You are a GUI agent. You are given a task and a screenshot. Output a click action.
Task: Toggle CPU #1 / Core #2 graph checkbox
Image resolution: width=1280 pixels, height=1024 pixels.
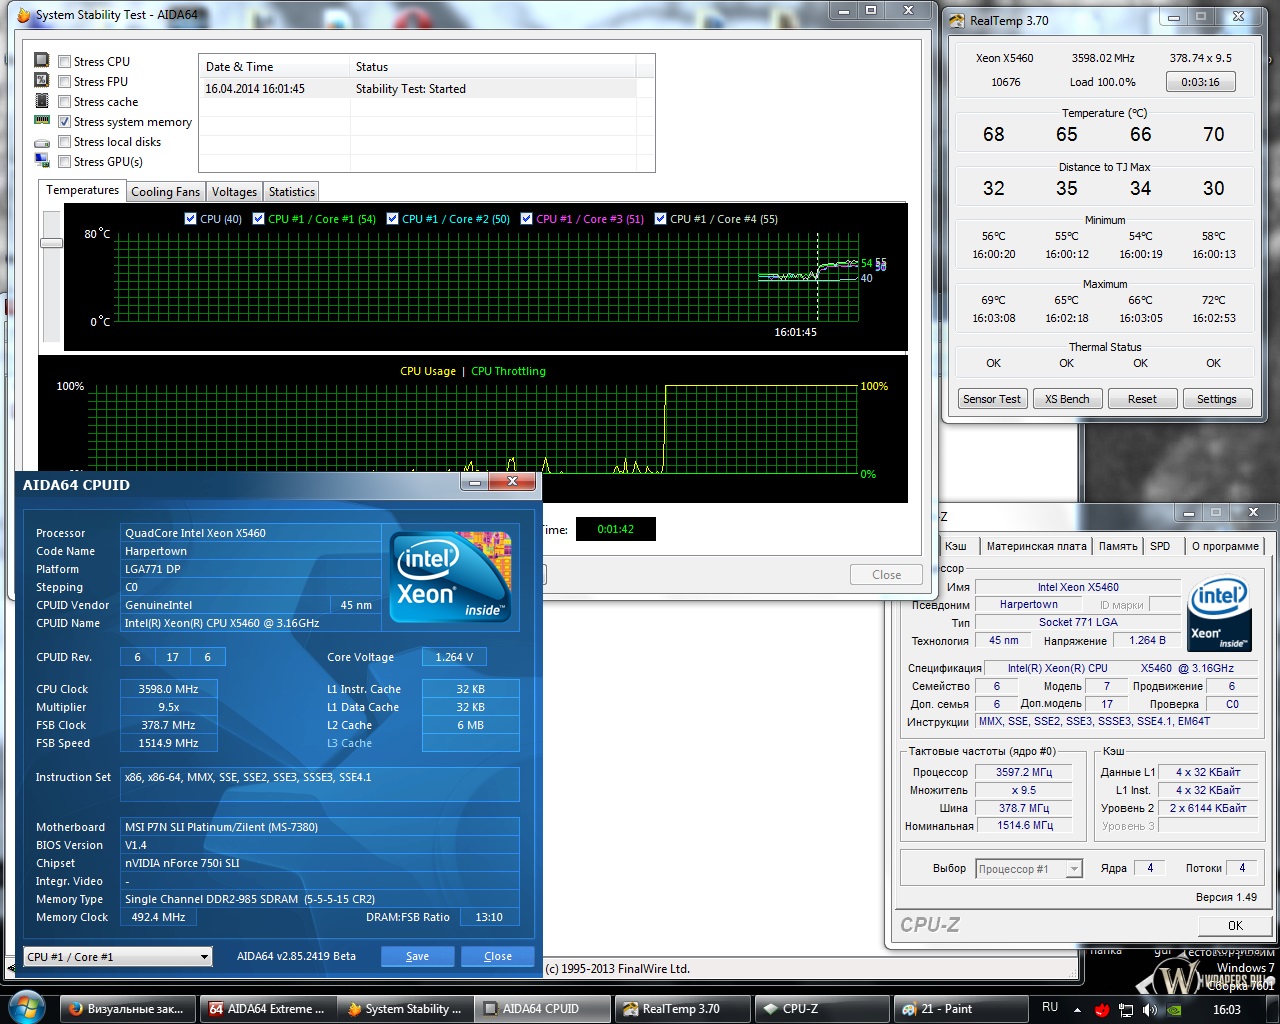(x=393, y=219)
